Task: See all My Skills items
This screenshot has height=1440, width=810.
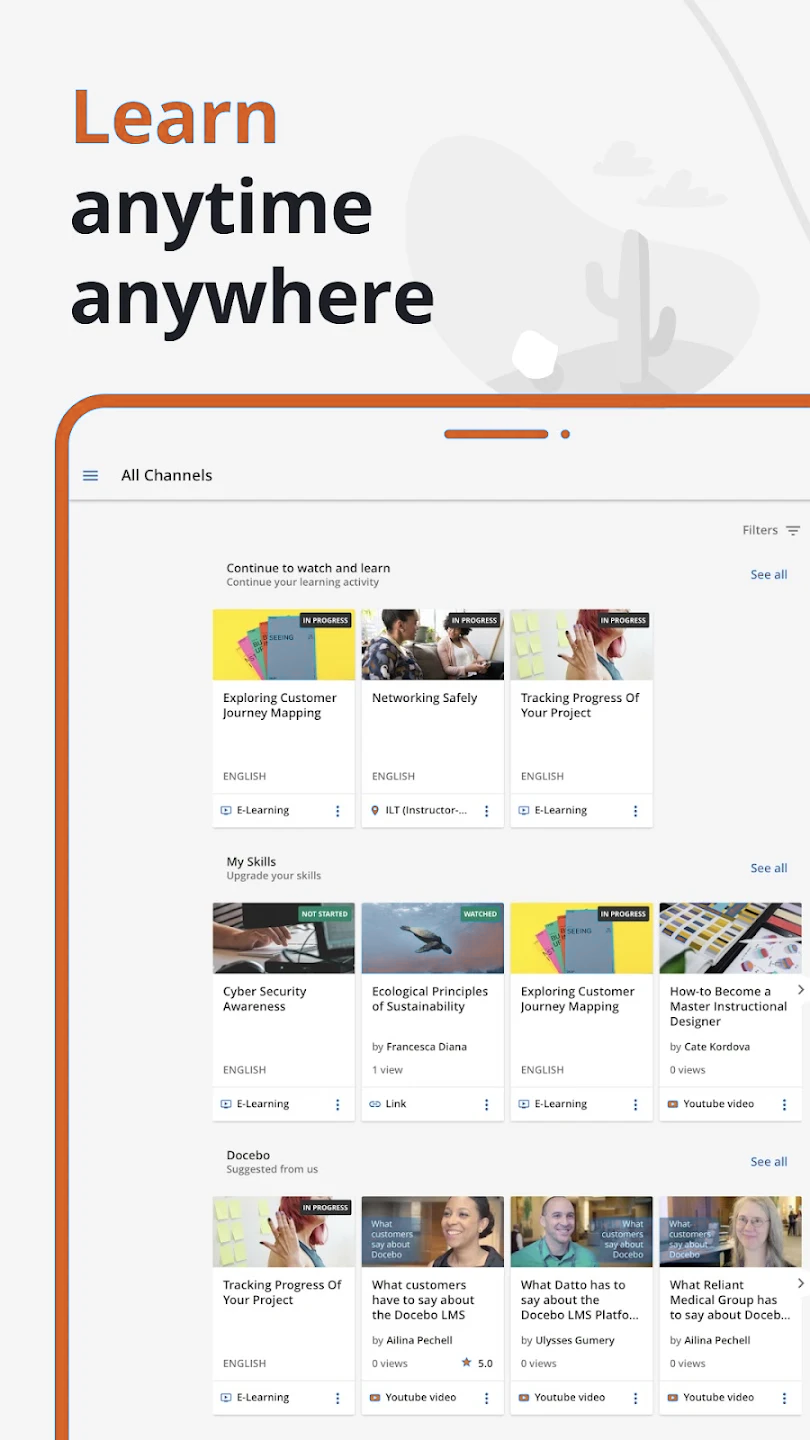Action: tap(769, 868)
